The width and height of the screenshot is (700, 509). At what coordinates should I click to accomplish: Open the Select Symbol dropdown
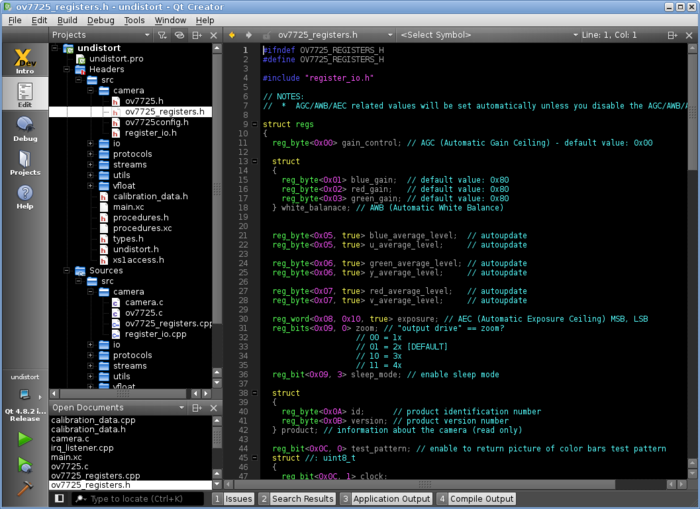coord(489,35)
